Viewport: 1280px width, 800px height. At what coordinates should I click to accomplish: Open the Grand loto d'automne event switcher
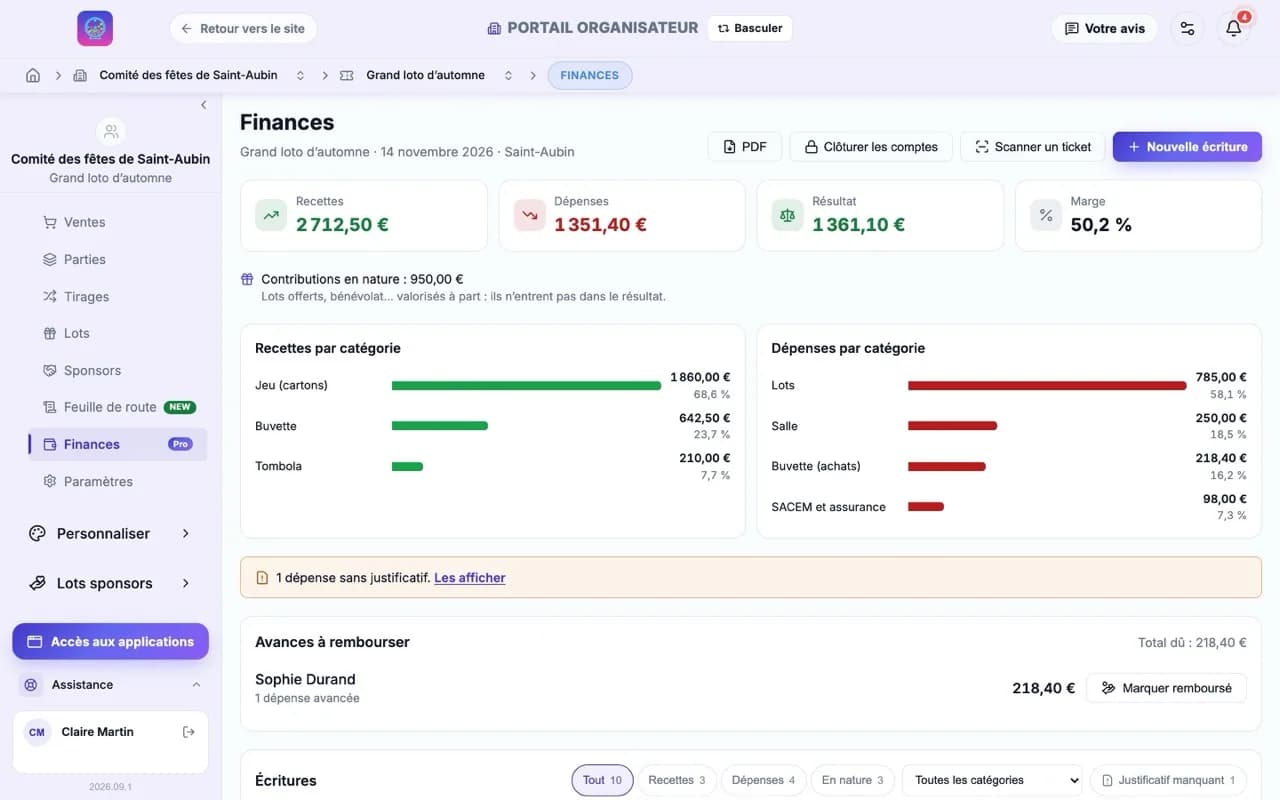[508, 75]
